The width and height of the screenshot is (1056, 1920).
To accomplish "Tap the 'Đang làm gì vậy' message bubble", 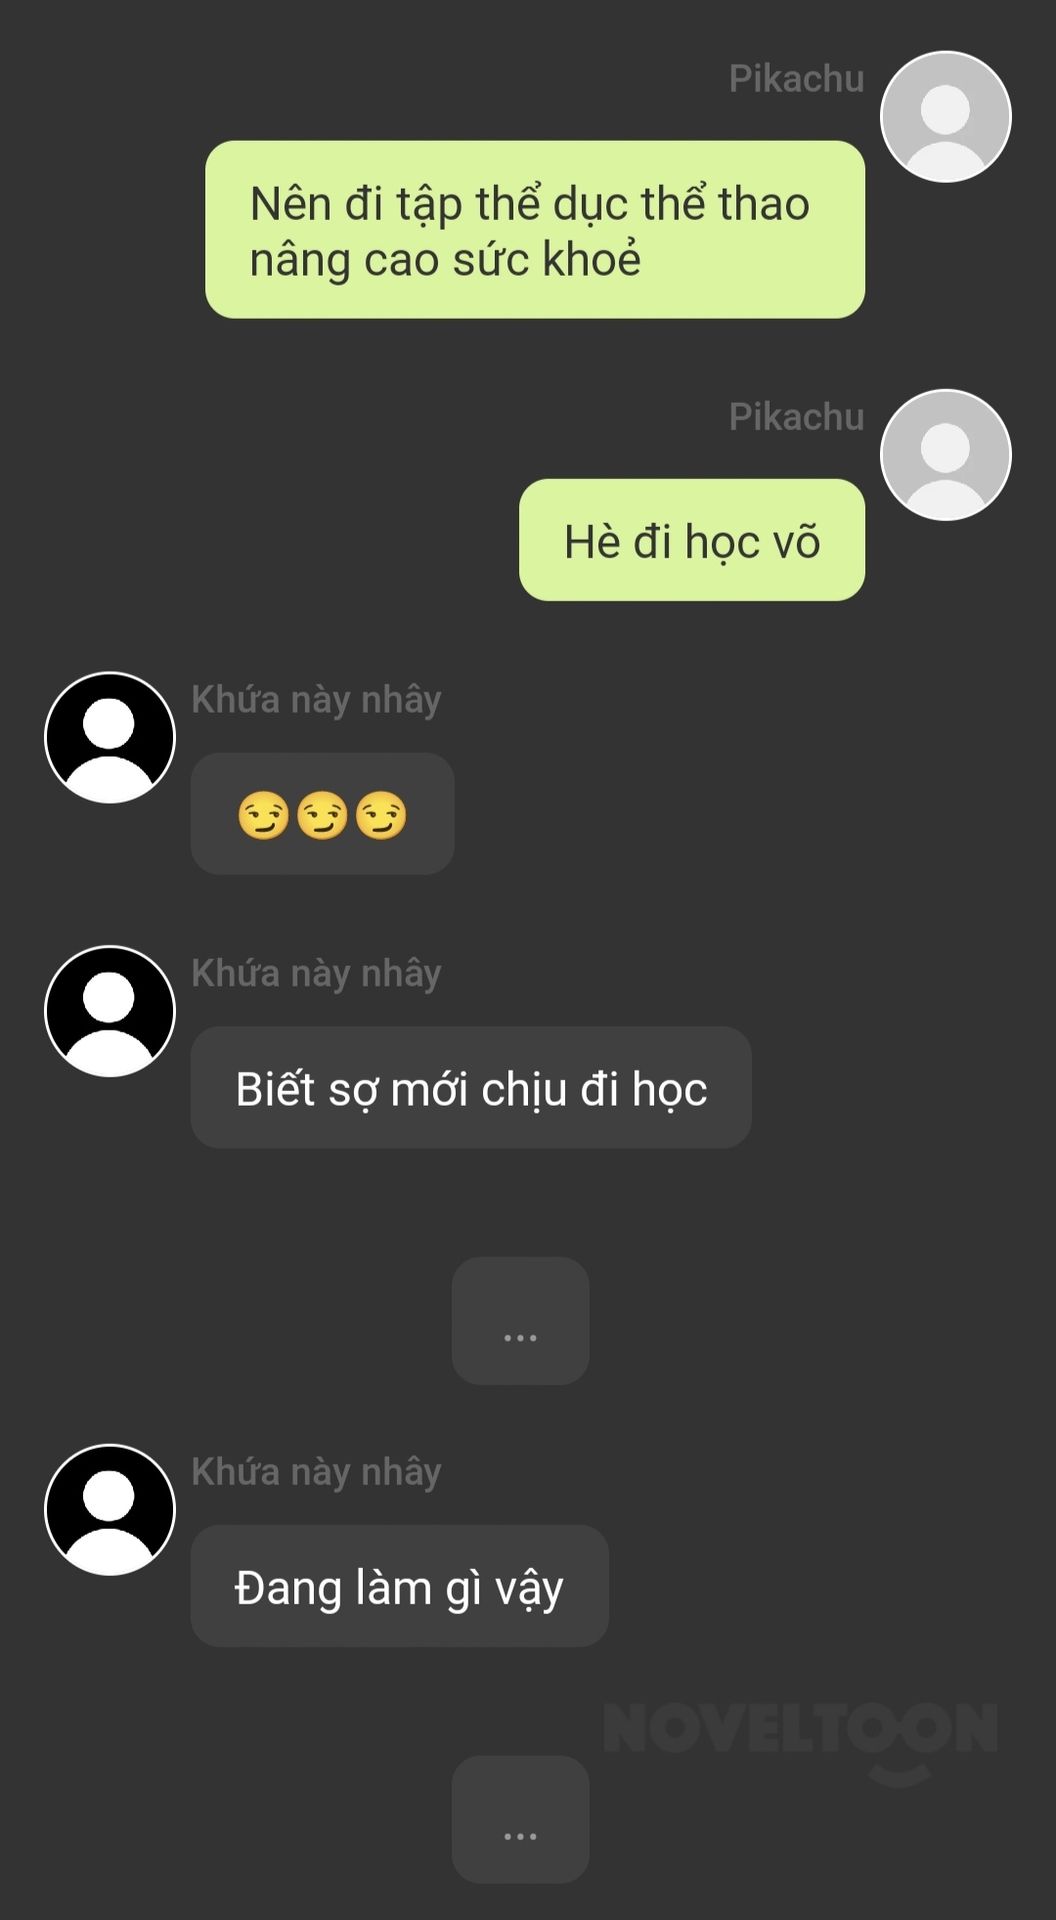I will pyautogui.click(x=400, y=1586).
